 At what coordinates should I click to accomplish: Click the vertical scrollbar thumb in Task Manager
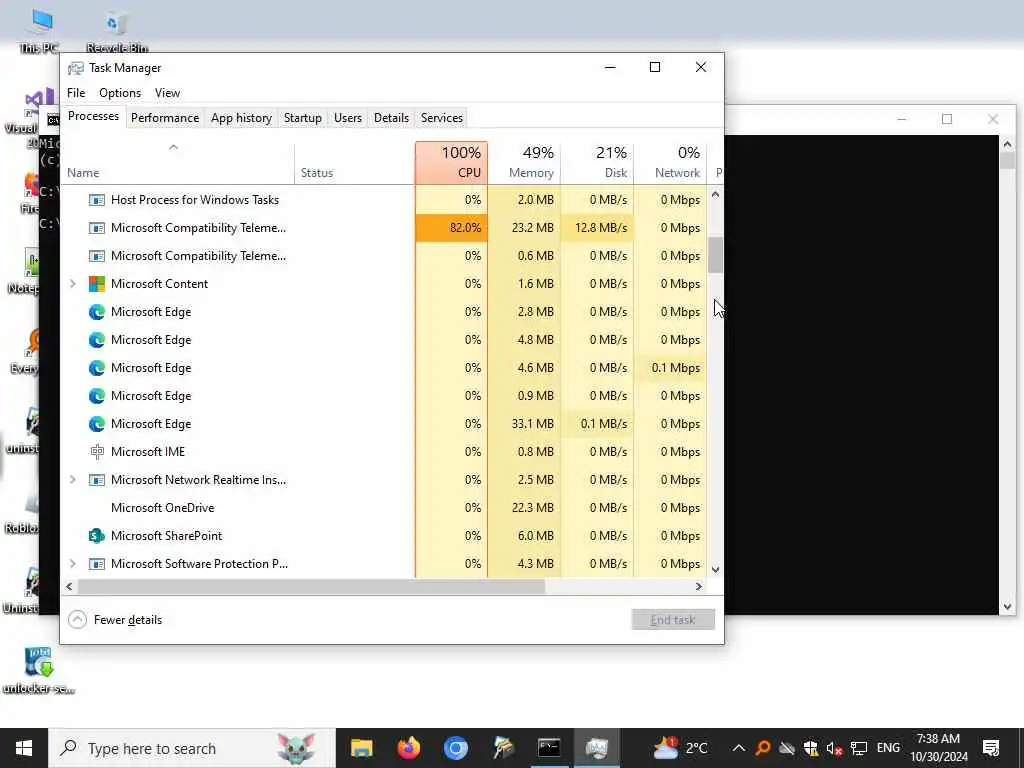point(716,255)
